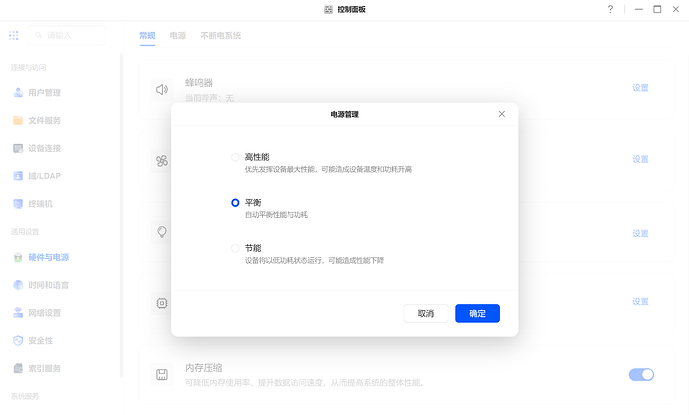Switch to the 不断电系统 tab
This screenshot has width=689, height=415.
click(x=220, y=36)
